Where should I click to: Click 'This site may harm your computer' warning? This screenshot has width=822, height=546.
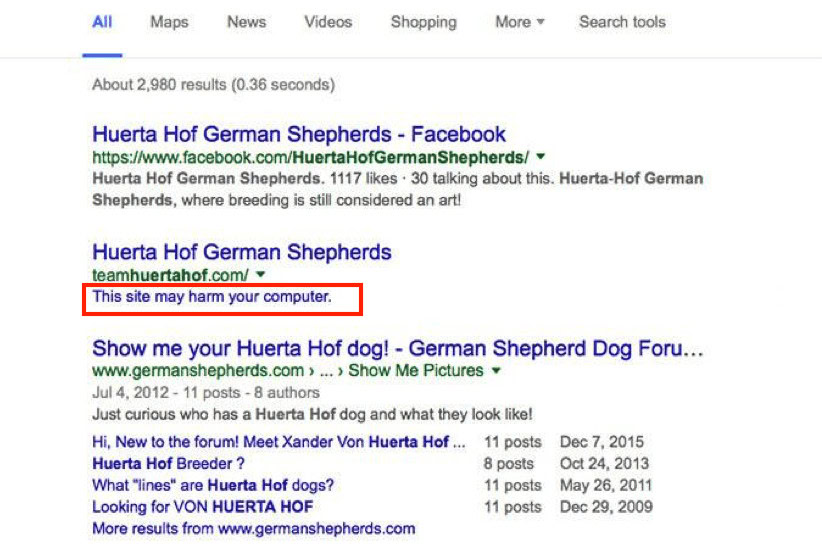212,297
